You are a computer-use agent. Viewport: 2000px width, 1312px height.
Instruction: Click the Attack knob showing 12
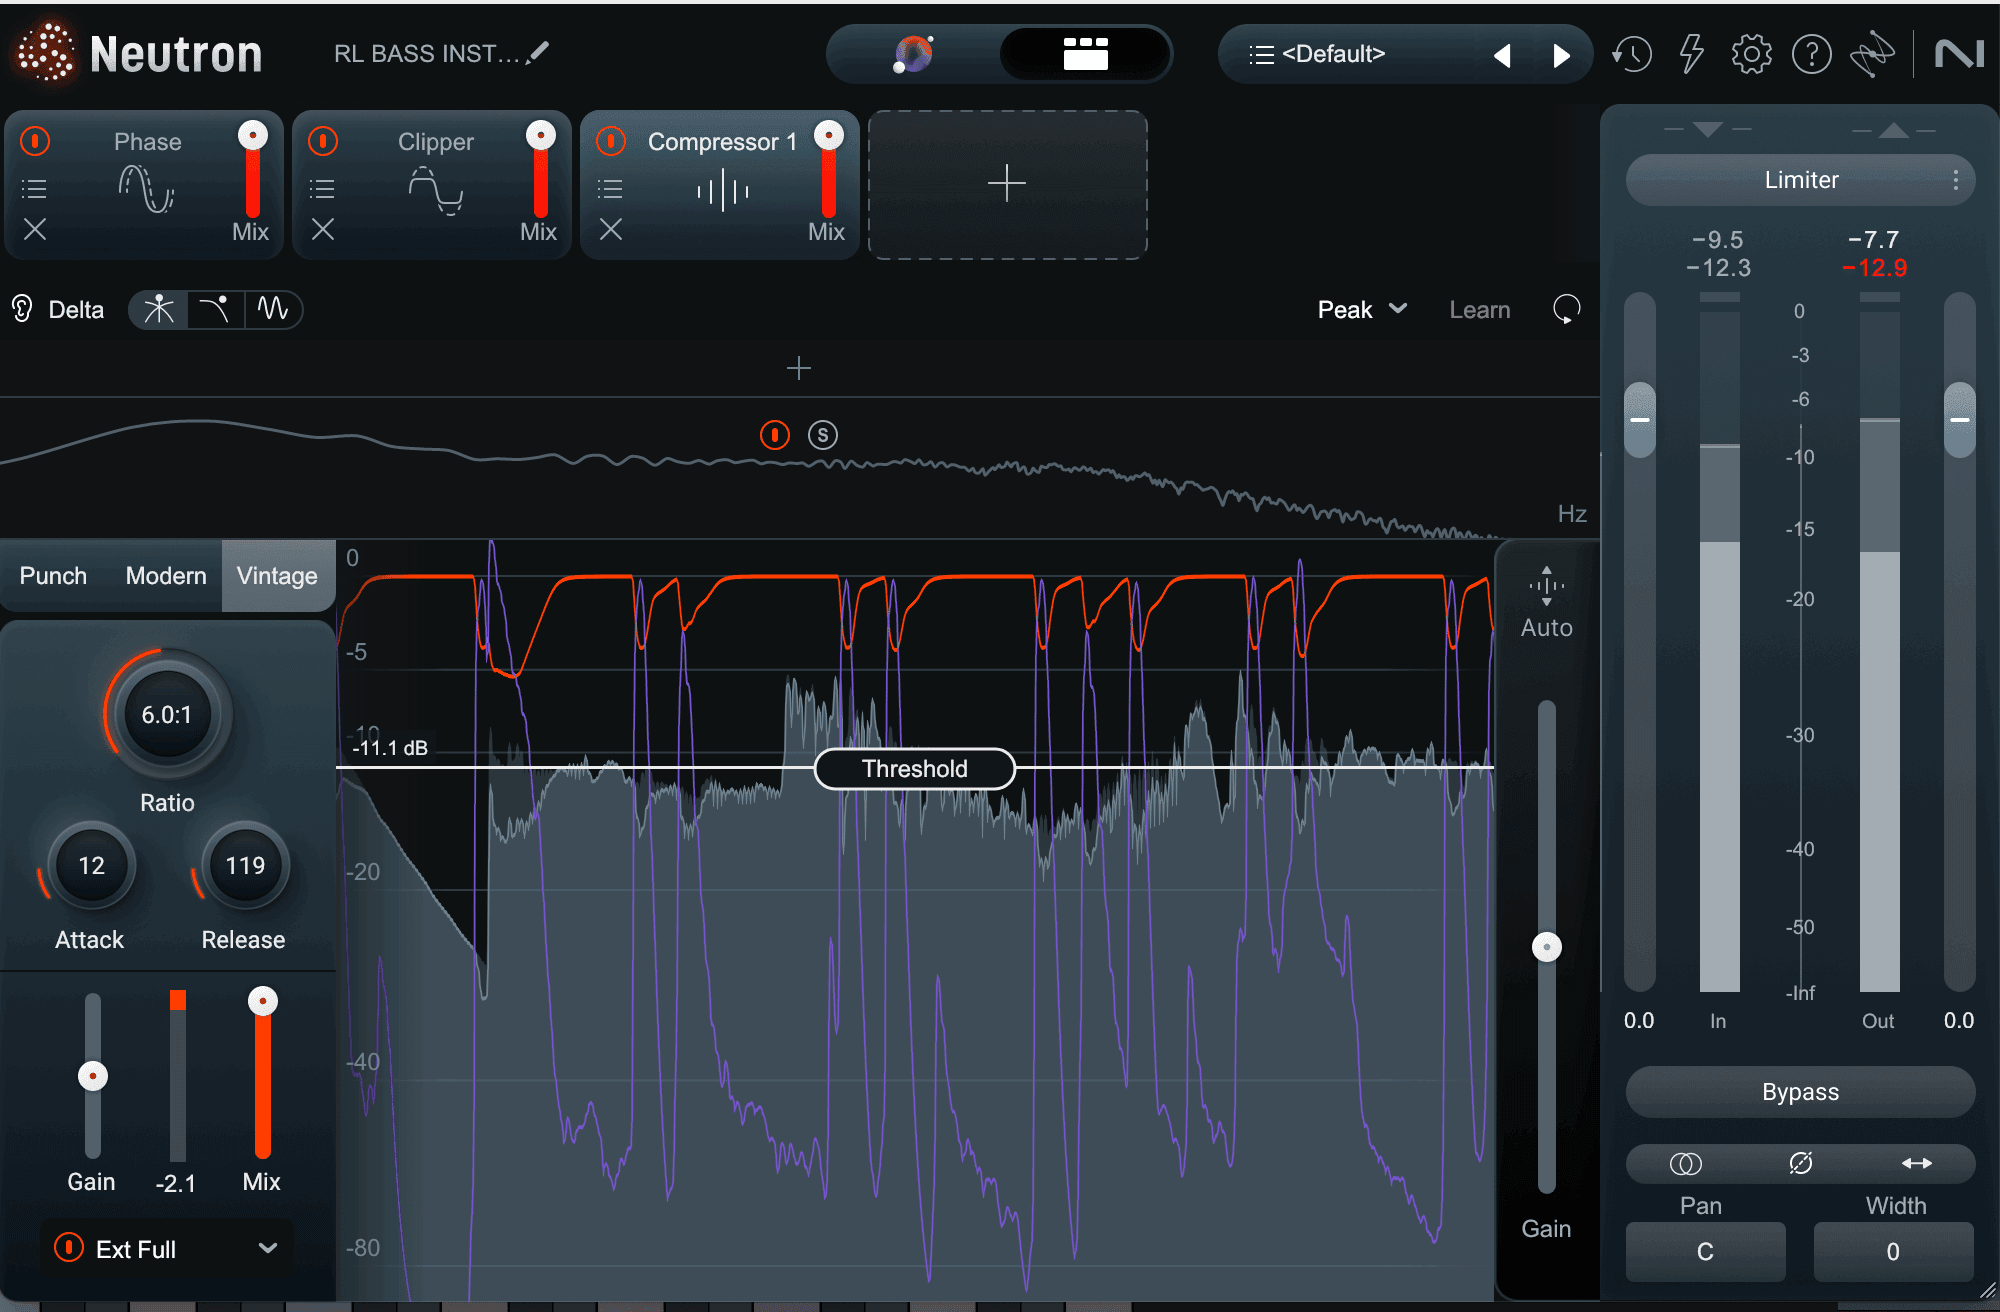(x=91, y=866)
